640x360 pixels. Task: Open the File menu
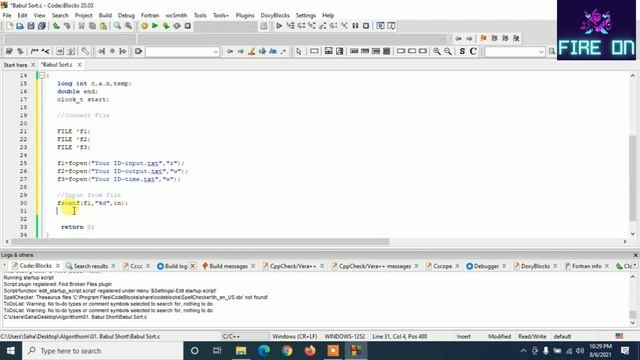[x=7, y=15]
